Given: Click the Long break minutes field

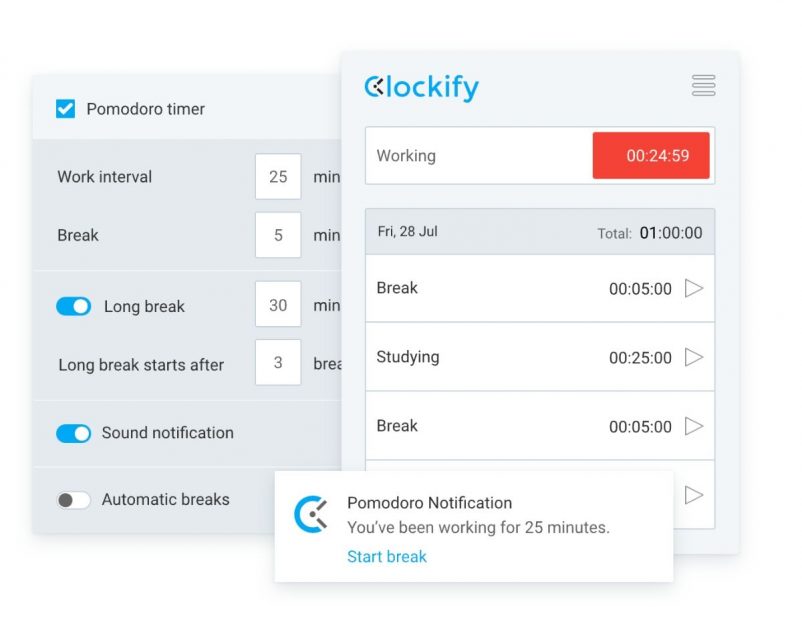Looking at the screenshot, I should 278,305.
